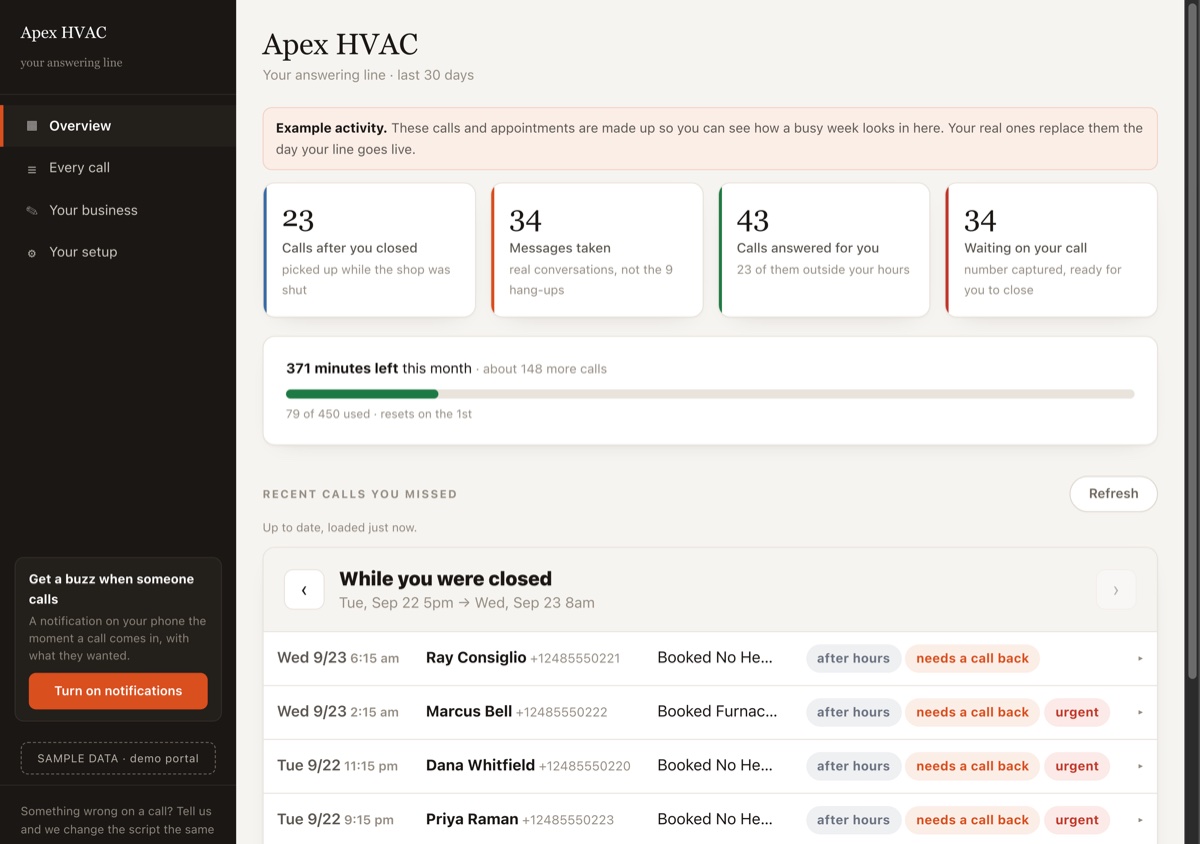The height and width of the screenshot is (844, 1200).
Task: Open Your business section
Action: tap(118, 210)
